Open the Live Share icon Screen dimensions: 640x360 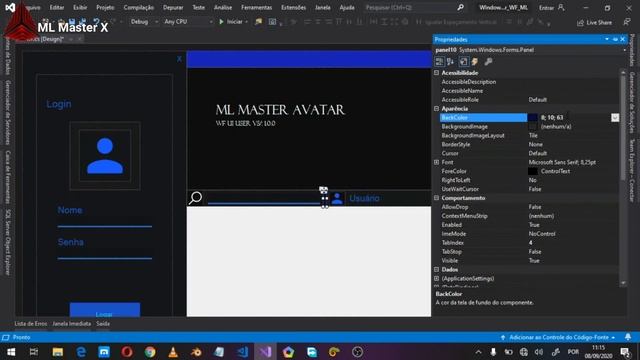(580, 23)
